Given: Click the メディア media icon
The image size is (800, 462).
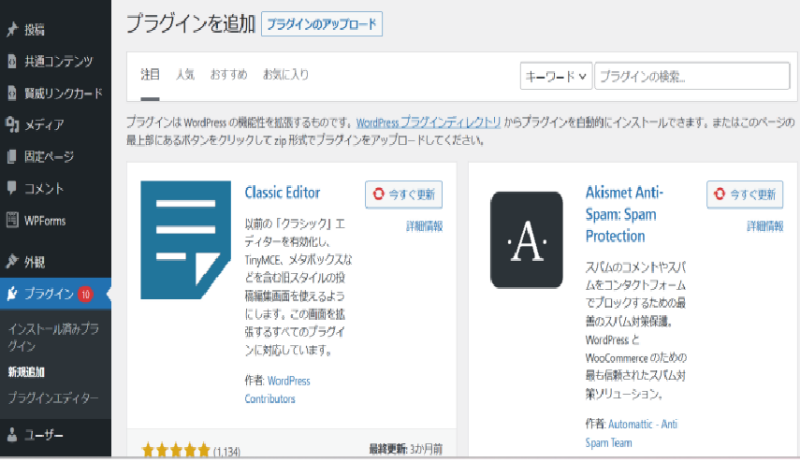Looking at the screenshot, I should (x=12, y=124).
